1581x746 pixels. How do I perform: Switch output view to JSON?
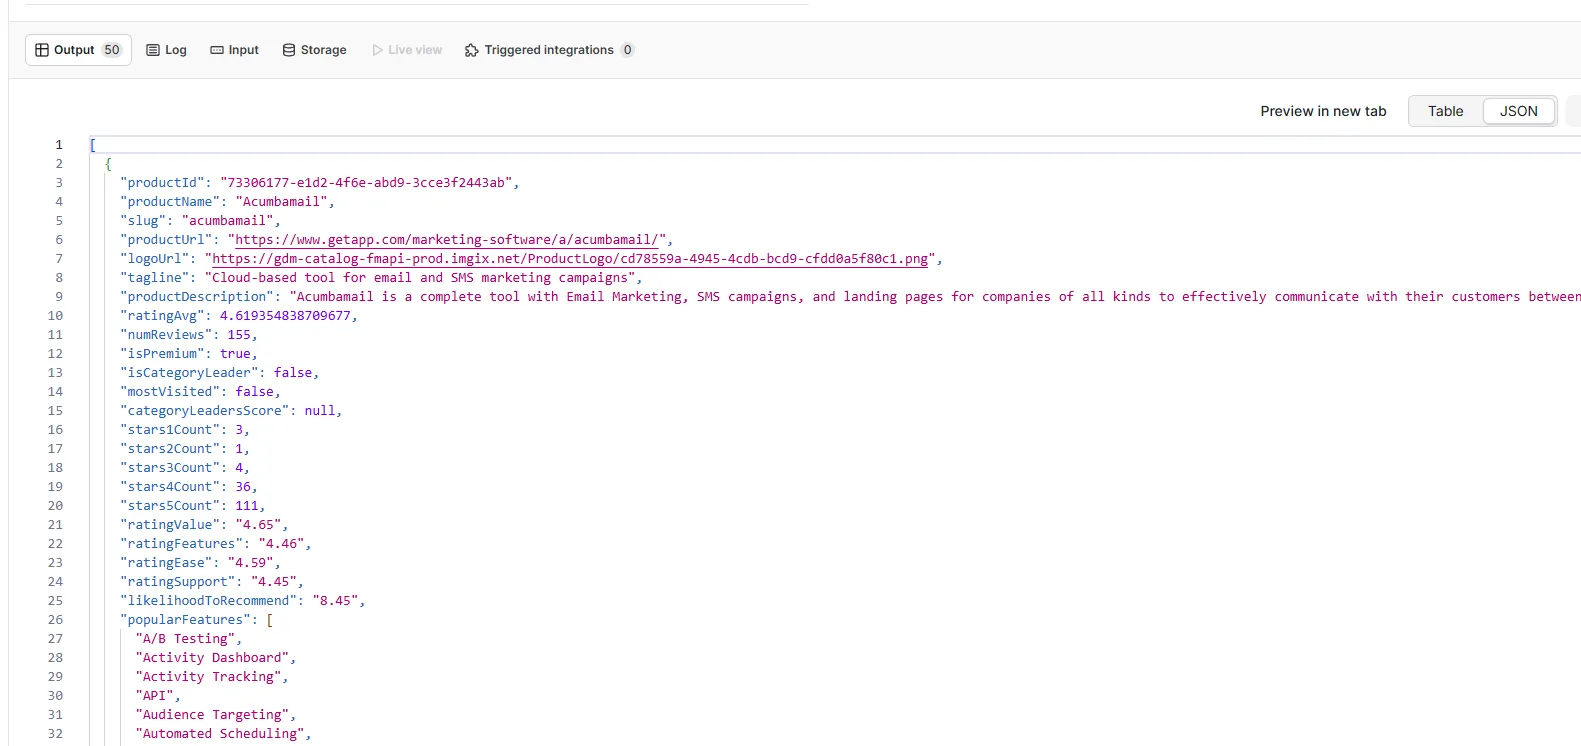coord(1518,111)
